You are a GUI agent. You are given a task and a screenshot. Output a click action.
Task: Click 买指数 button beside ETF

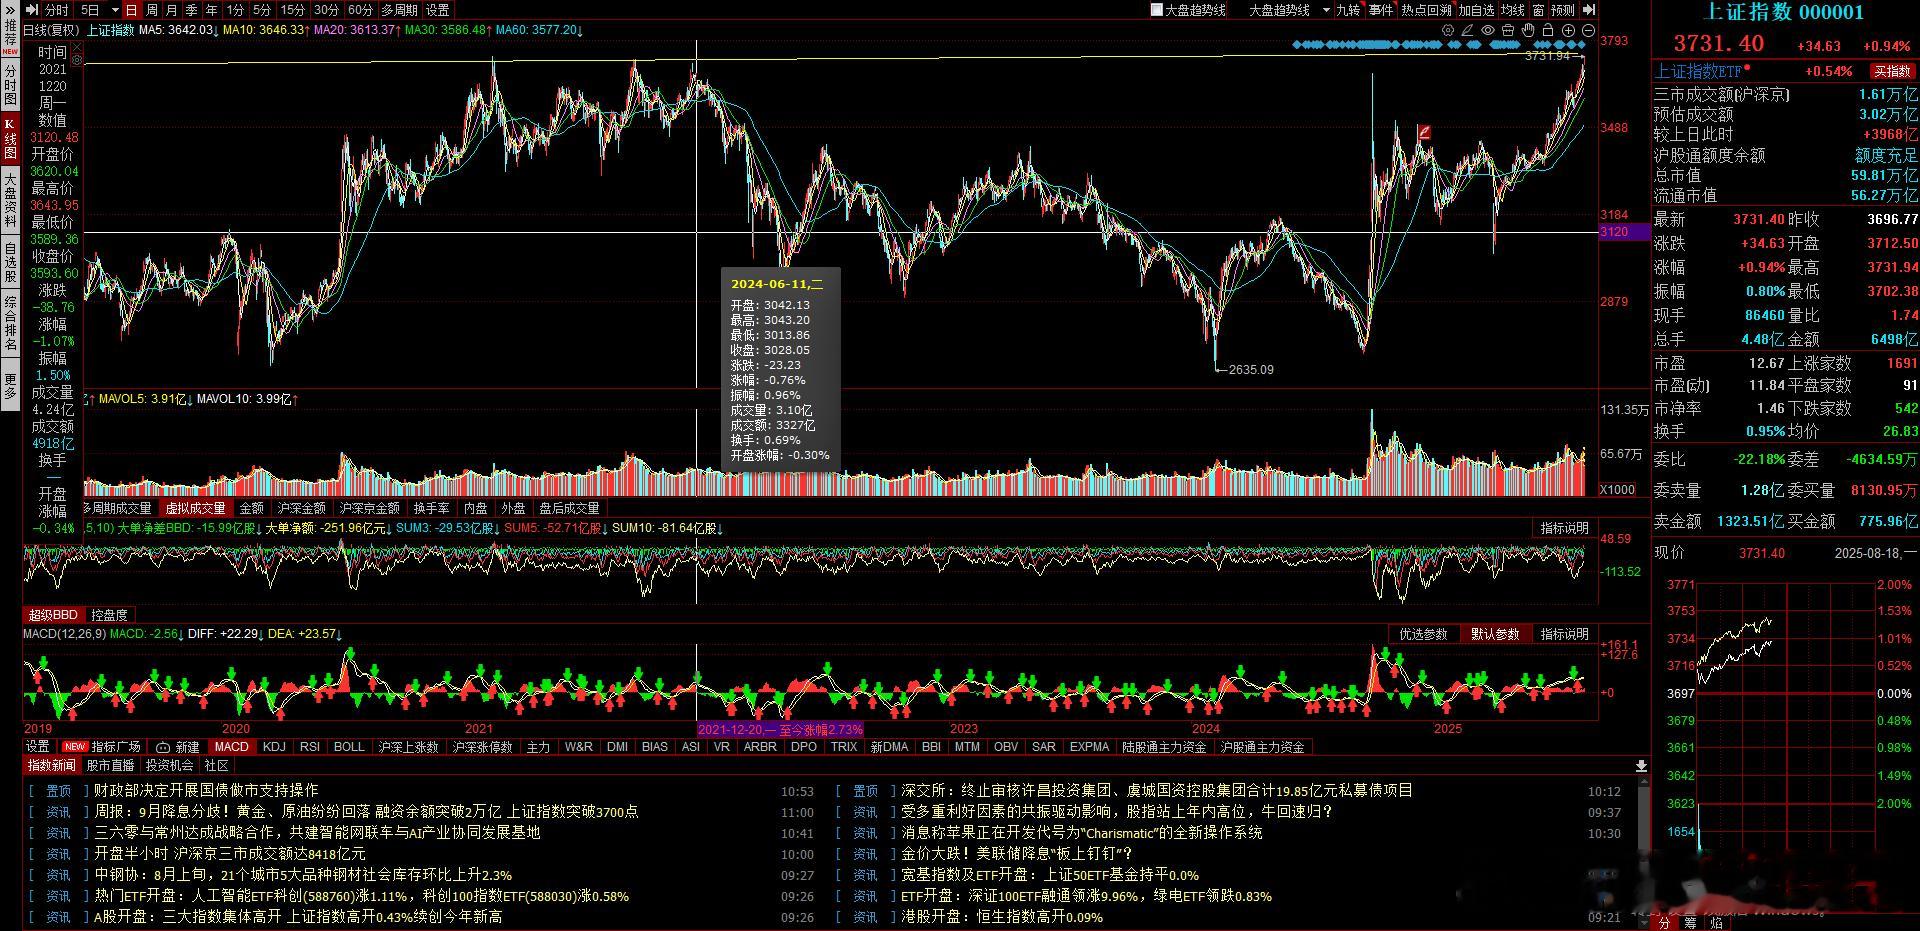(x=1892, y=71)
